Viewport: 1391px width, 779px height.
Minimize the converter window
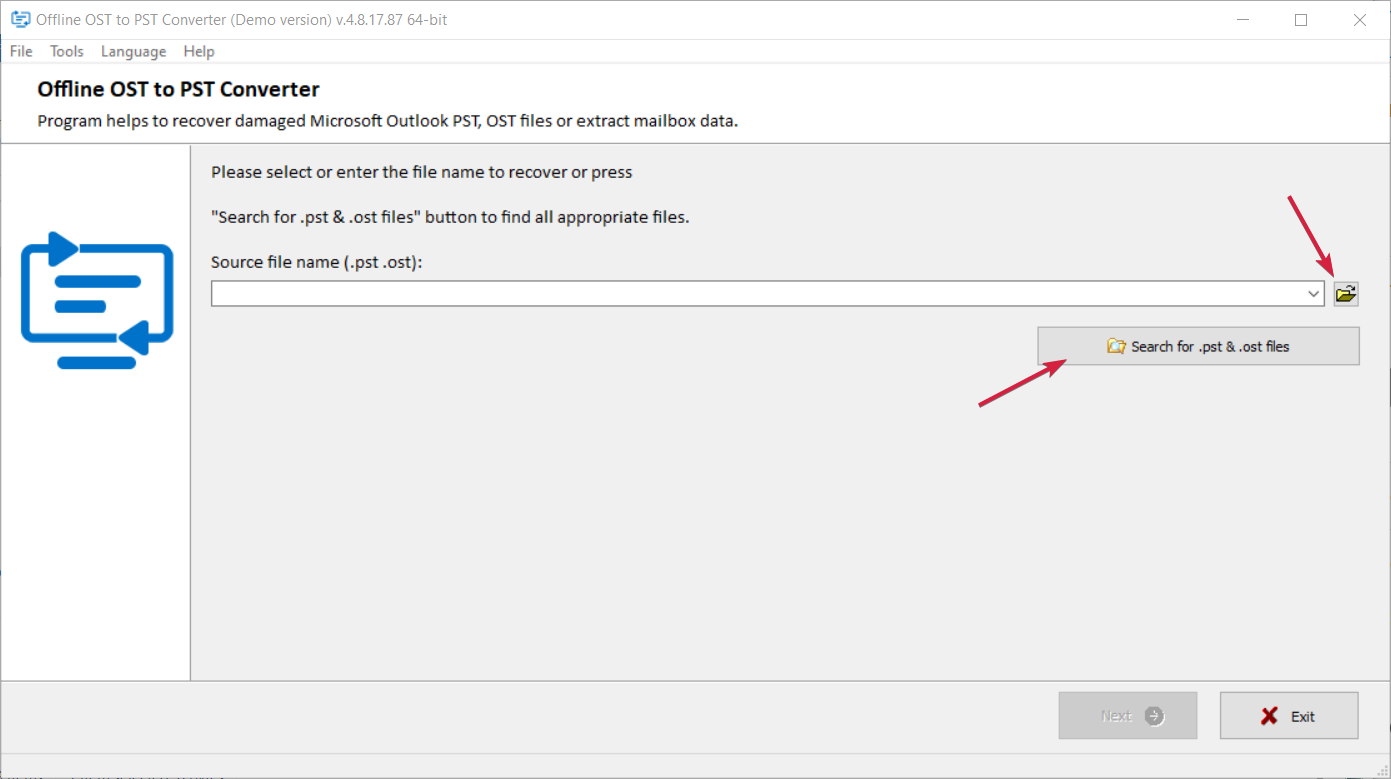[x=1243, y=19]
